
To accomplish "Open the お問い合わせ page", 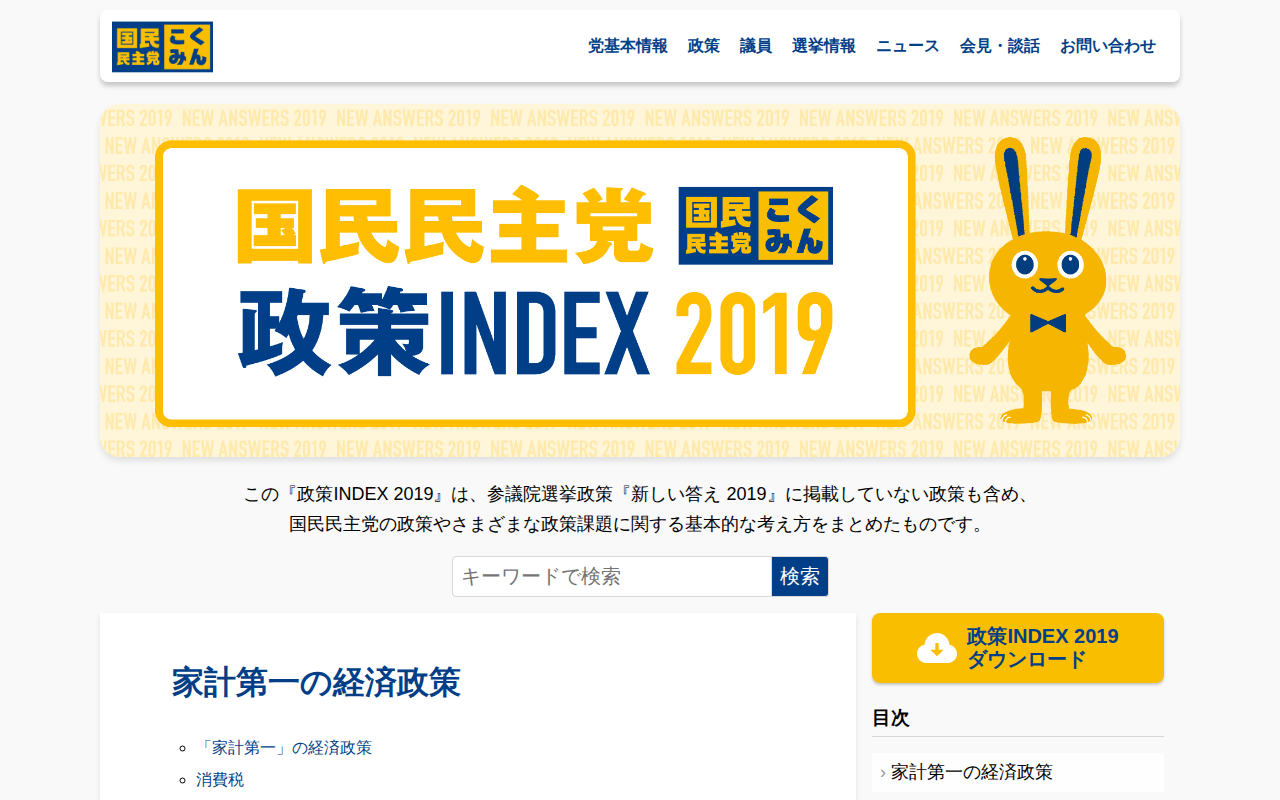I will click(x=1107, y=46).
